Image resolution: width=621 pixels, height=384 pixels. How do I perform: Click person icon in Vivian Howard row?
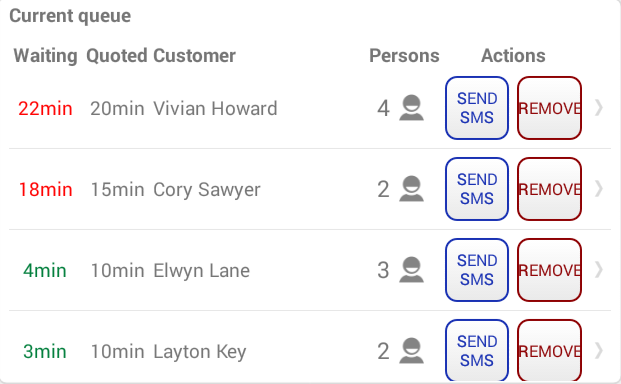coord(411,108)
